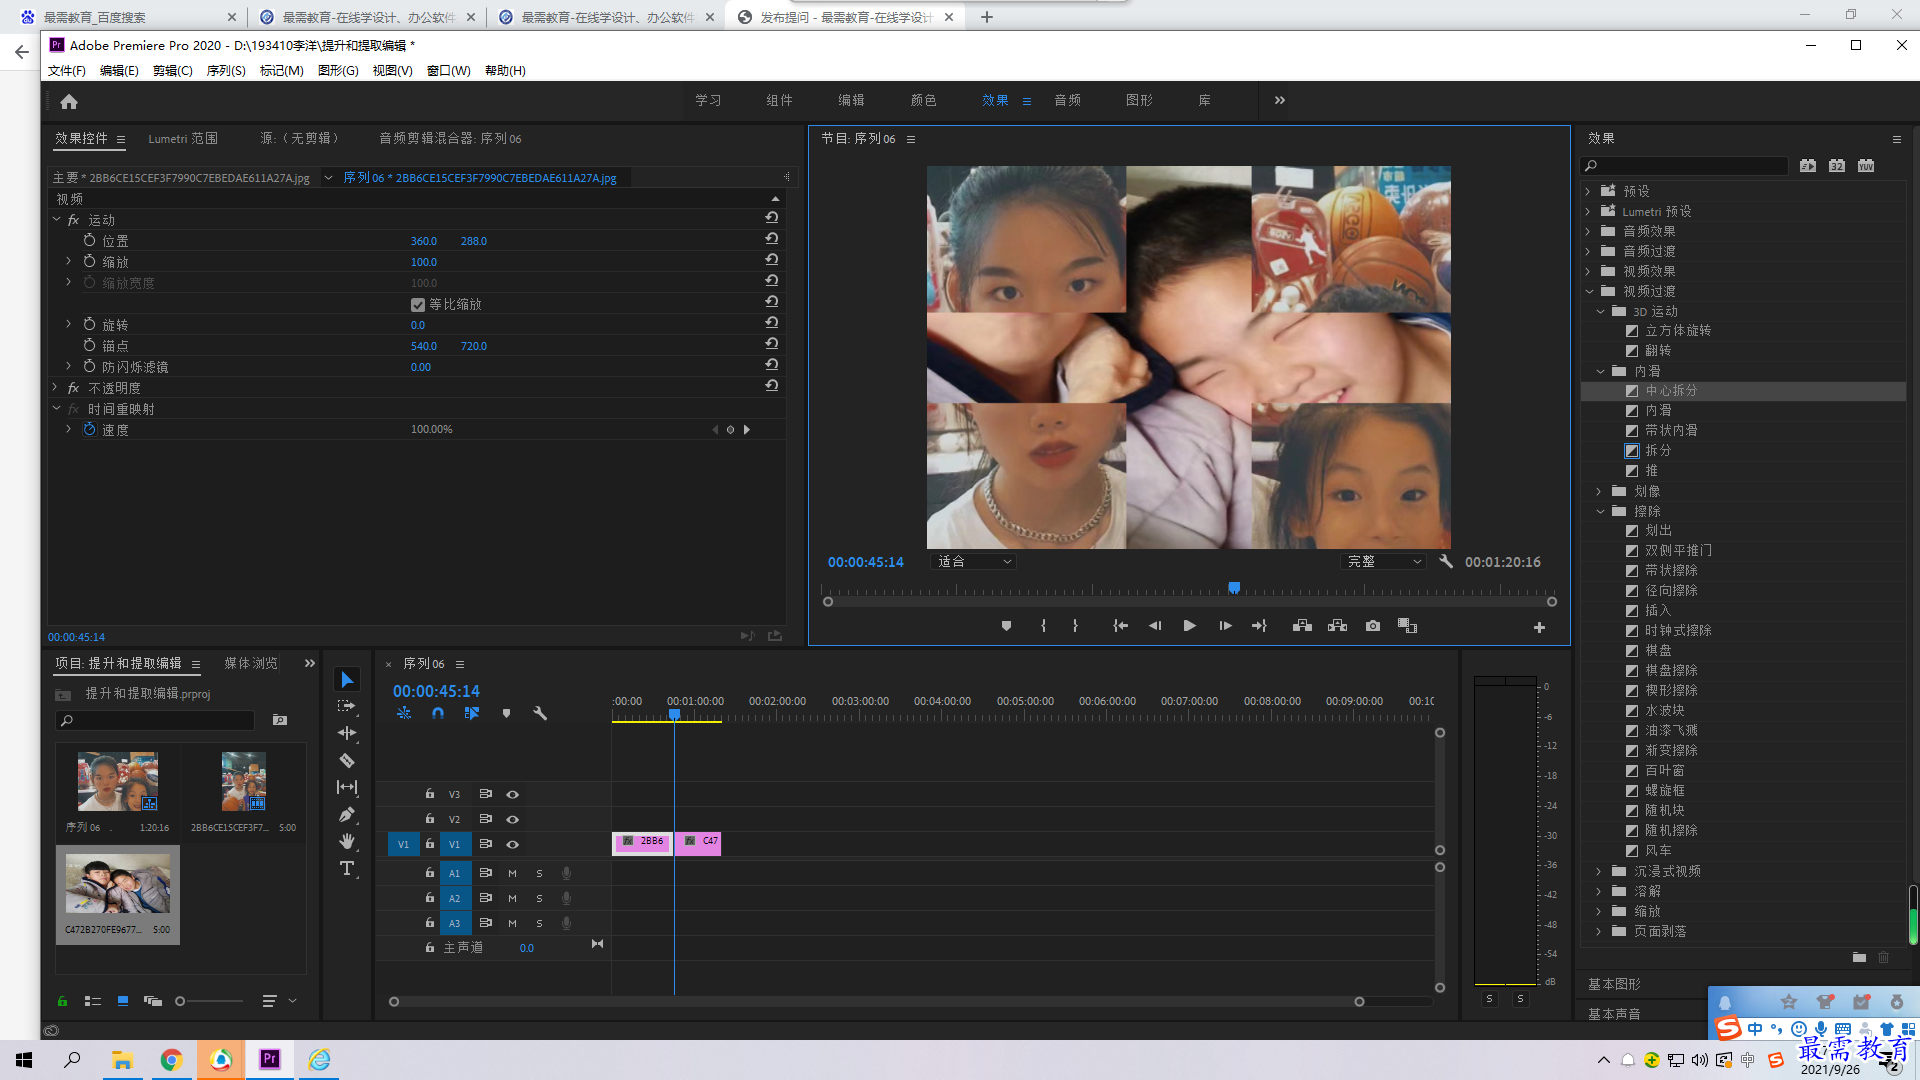
Task: Open Program monitor settings wrench
Action: [1445, 562]
